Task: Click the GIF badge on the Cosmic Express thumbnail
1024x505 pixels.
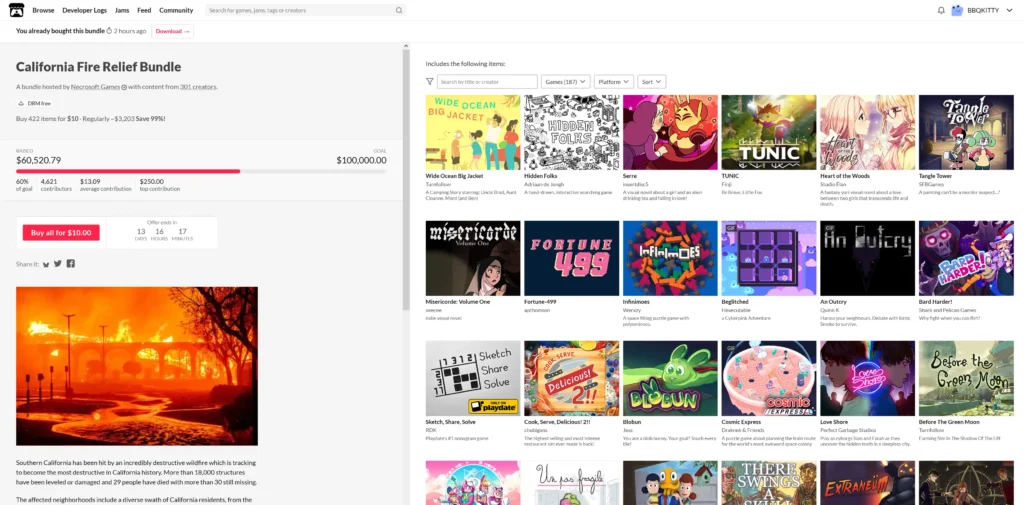Action: pyautogui.click(x=729, y=348)
